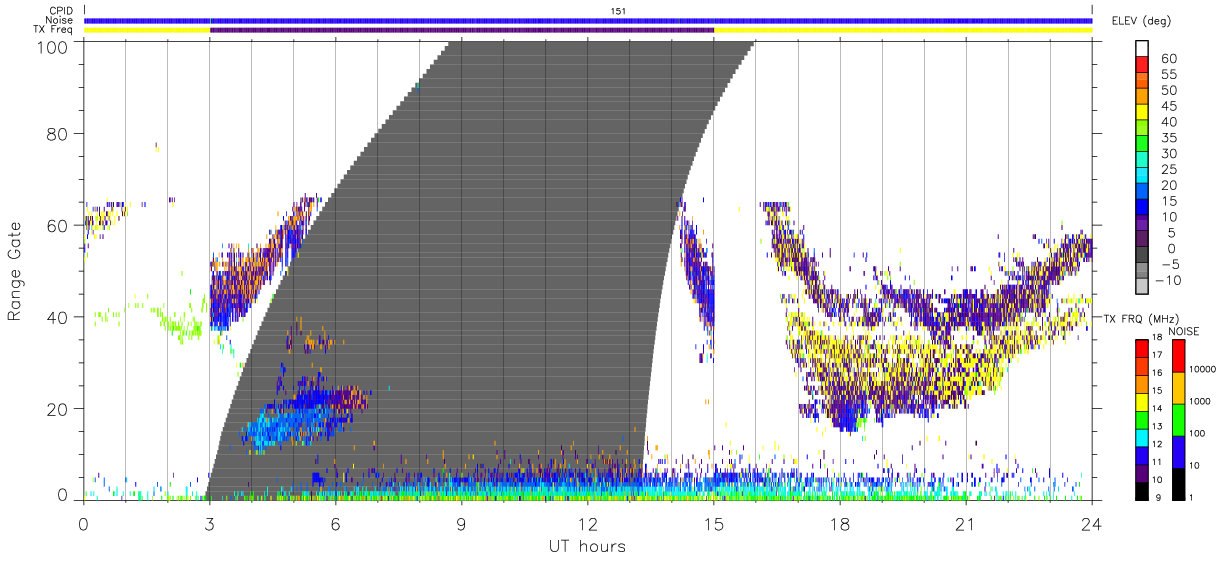
Task: Click the '9' tick on UT hours axis
Action: 462,524
